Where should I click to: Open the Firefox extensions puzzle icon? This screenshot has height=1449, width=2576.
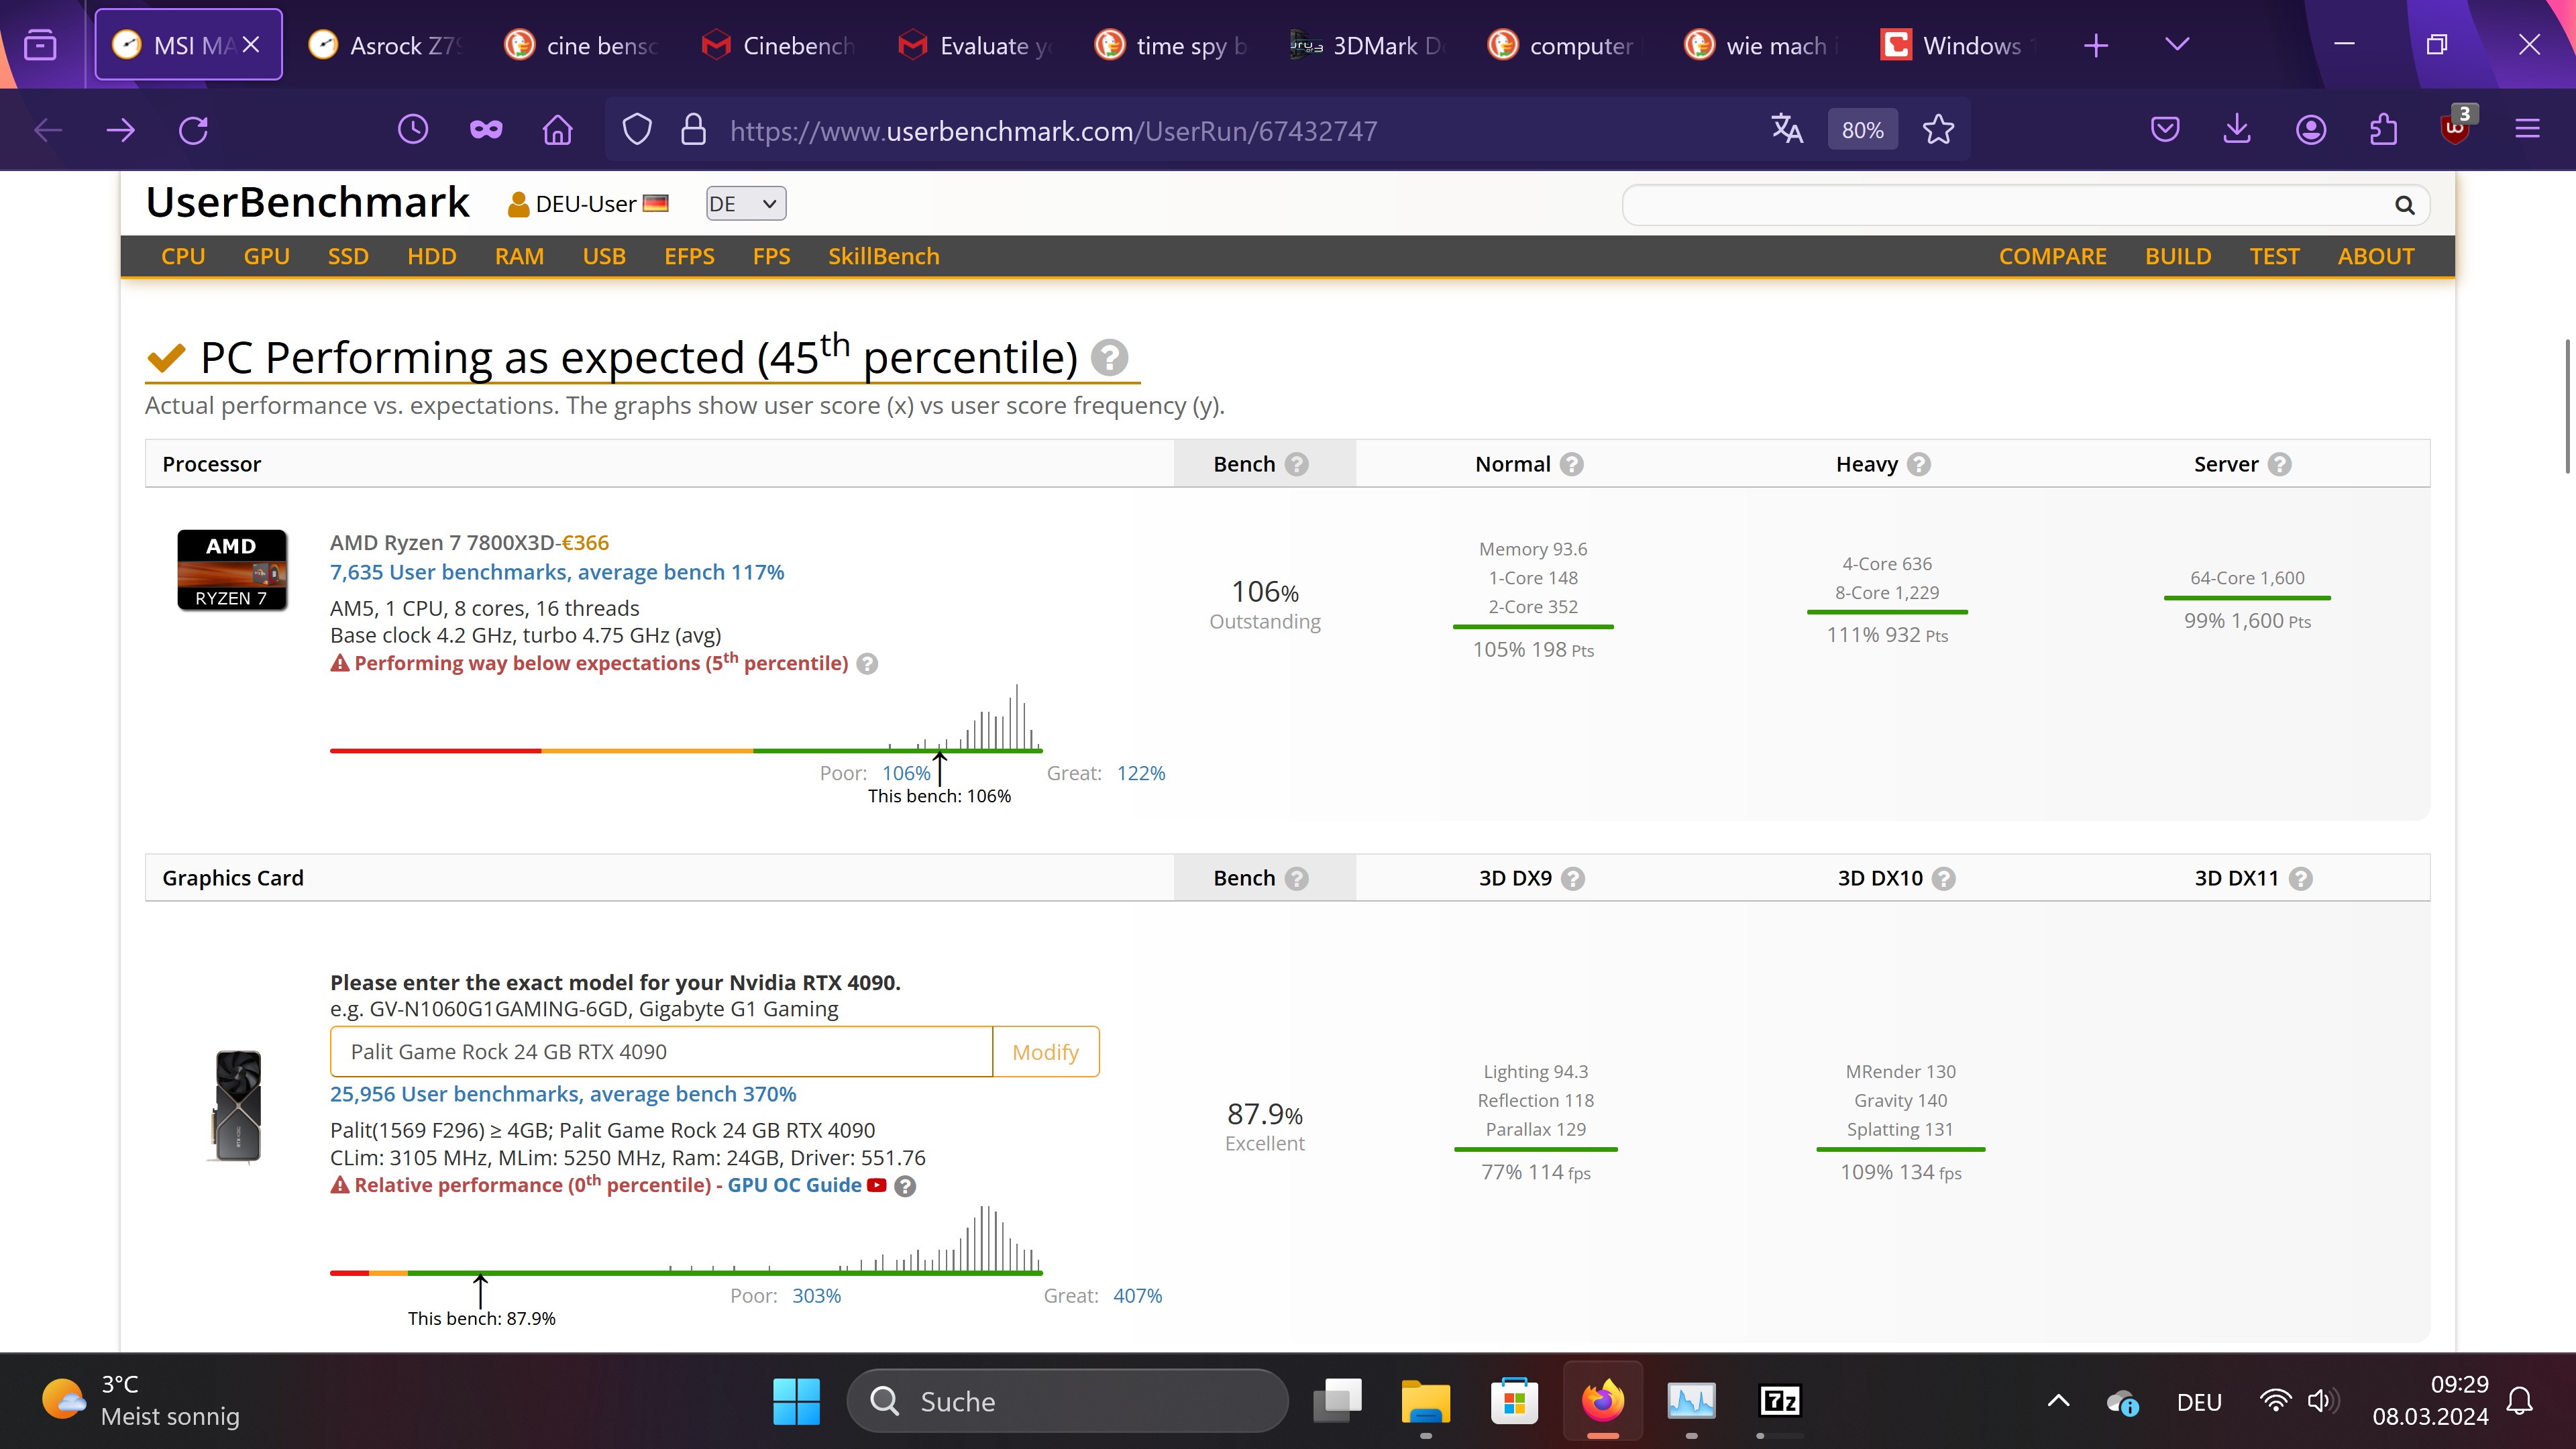coord(2384,130)
